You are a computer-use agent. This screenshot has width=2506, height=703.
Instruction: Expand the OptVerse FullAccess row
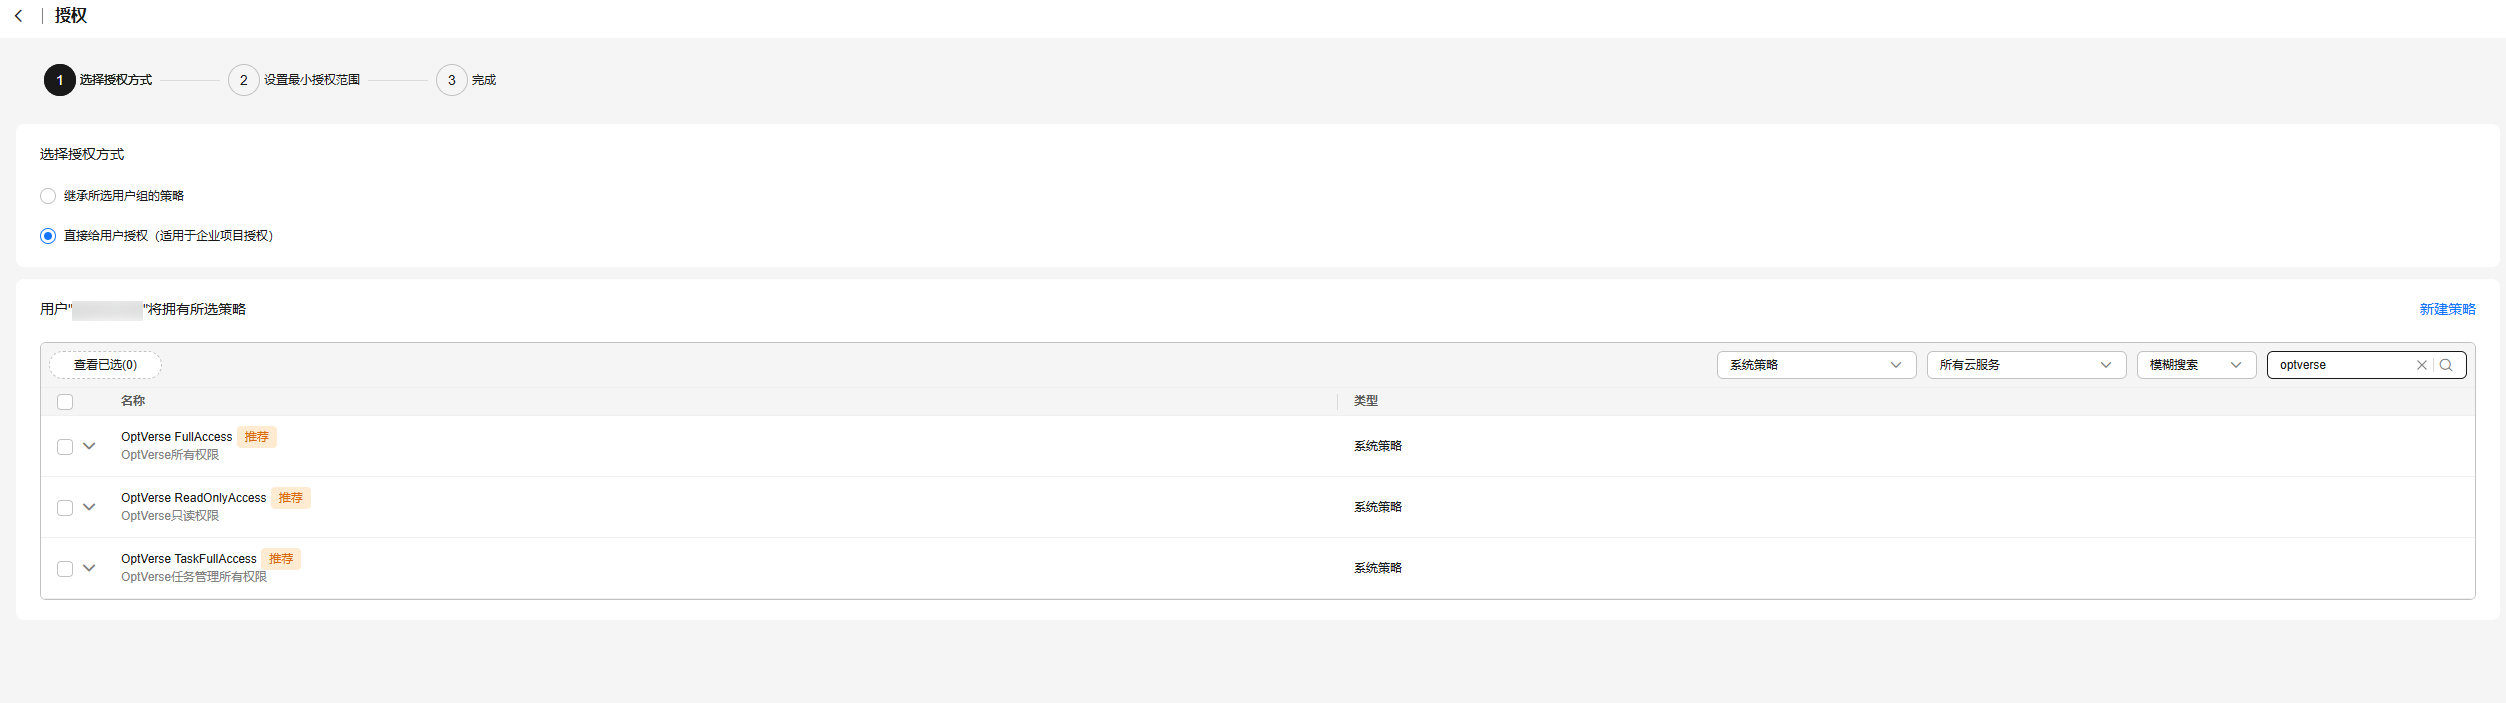pyautogui.click(x=89, y=446)
